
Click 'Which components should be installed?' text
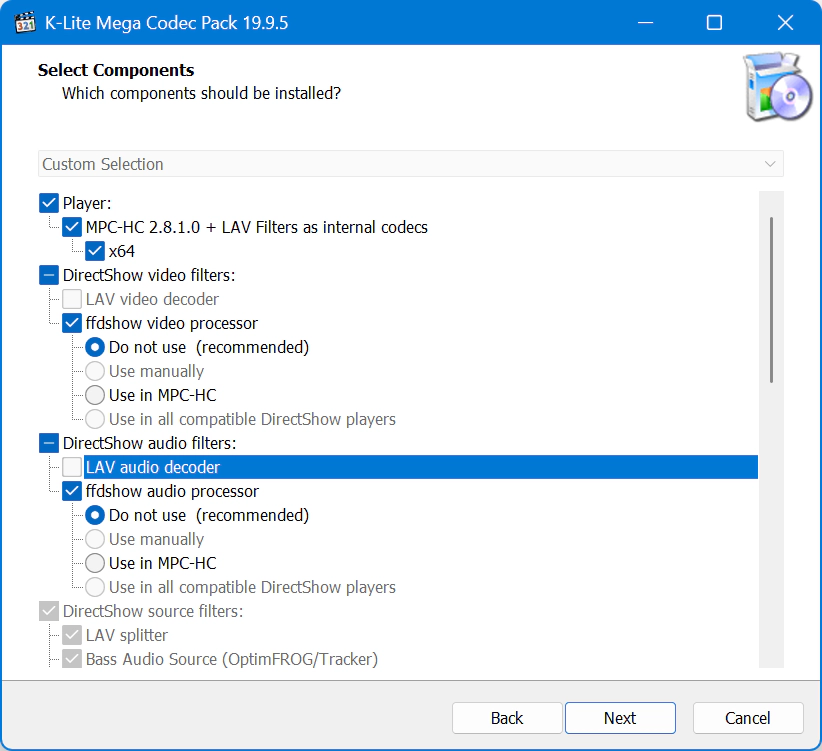point(201,93)
